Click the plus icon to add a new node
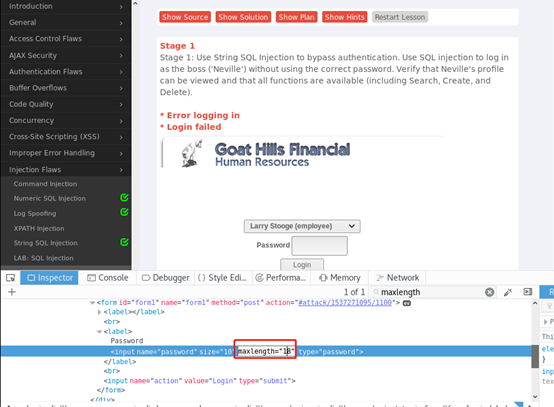 click(12, 292)
